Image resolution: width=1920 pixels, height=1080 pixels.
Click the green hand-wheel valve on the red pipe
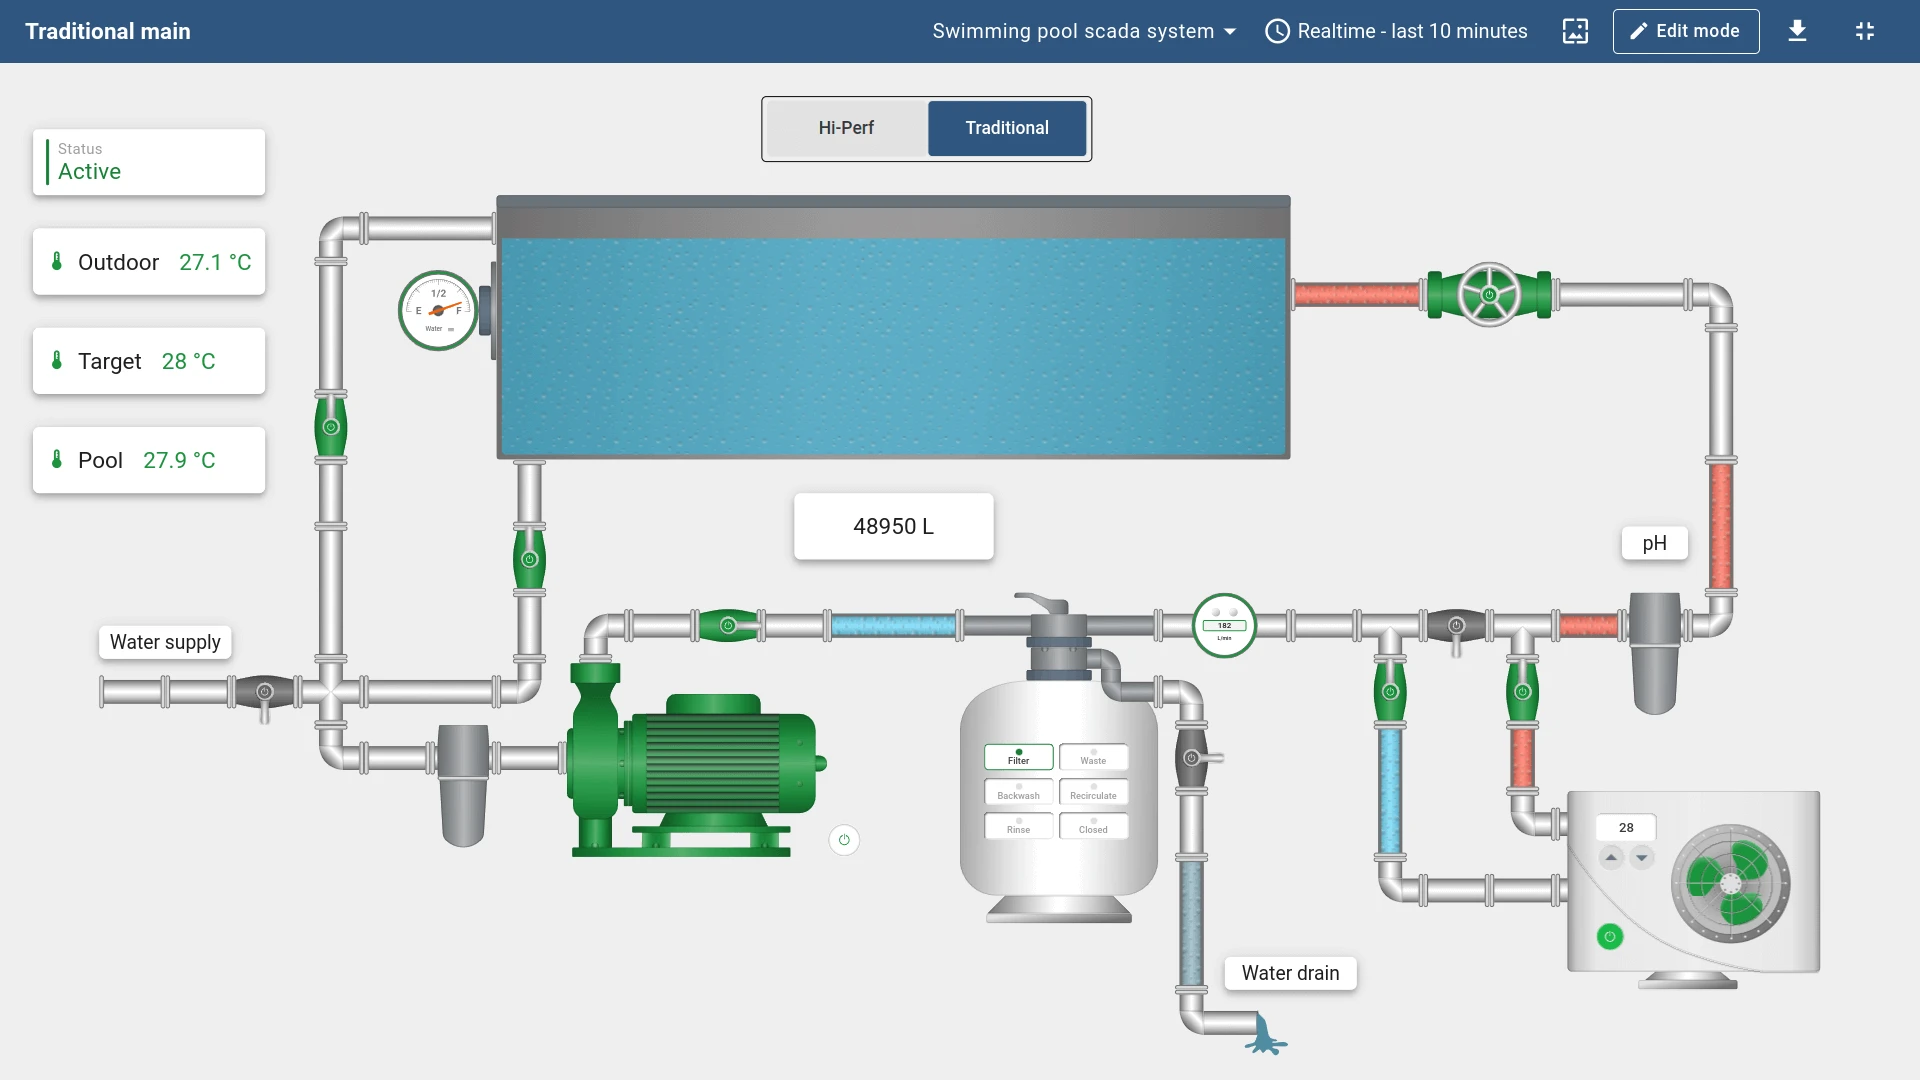pyautogui.click(x=1489, y=295)
